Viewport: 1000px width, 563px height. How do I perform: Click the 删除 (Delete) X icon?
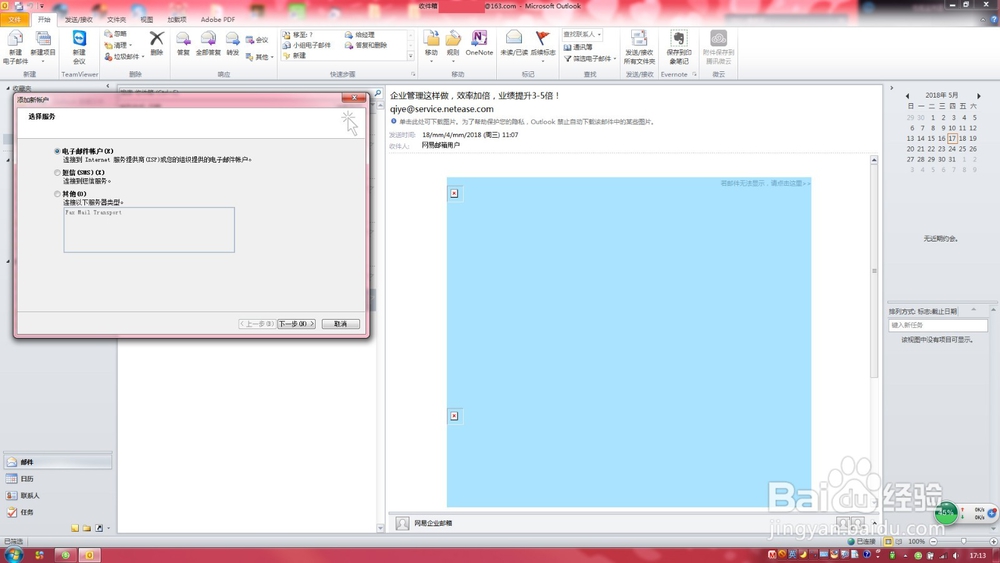click(x=157, y=39)
